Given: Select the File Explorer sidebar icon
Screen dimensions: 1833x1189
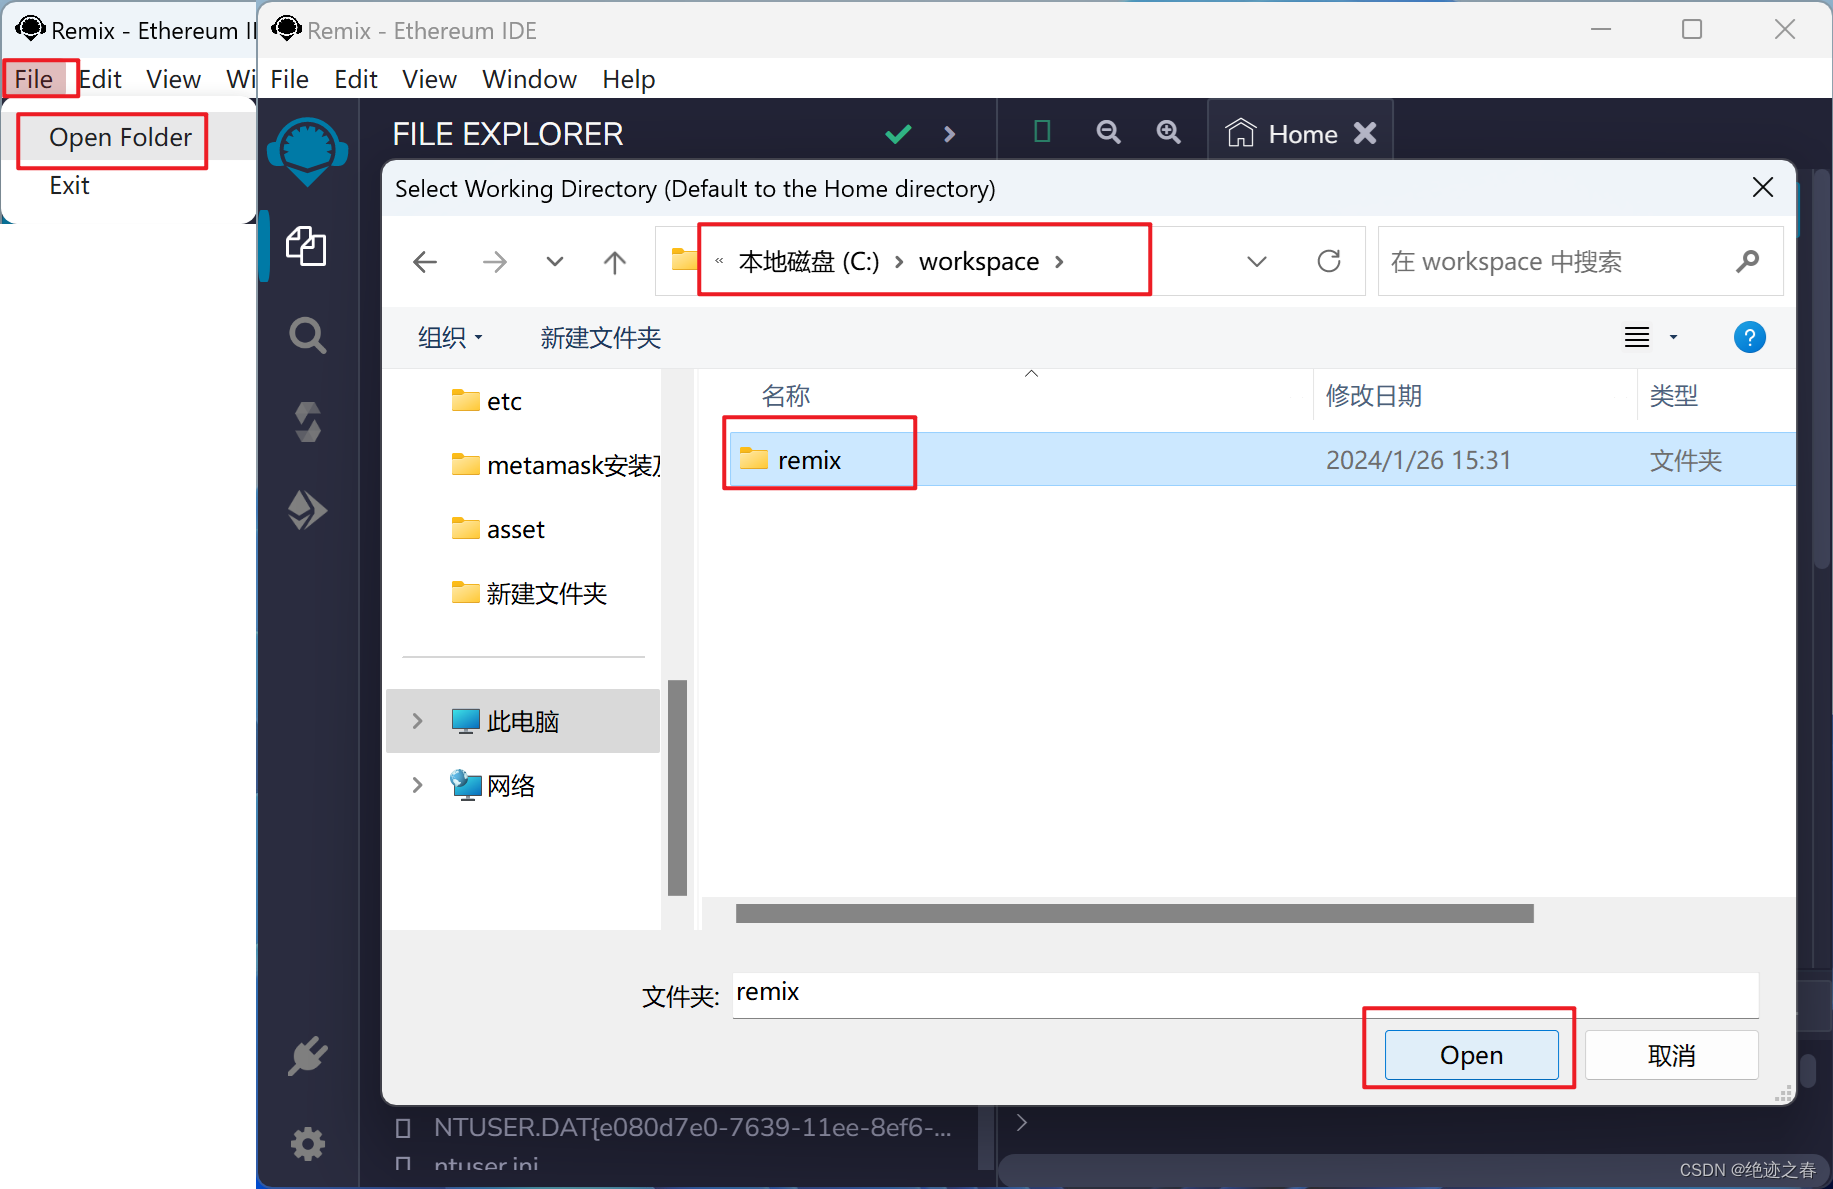Looking at the screenshot, I should click(x=307, y=247).
